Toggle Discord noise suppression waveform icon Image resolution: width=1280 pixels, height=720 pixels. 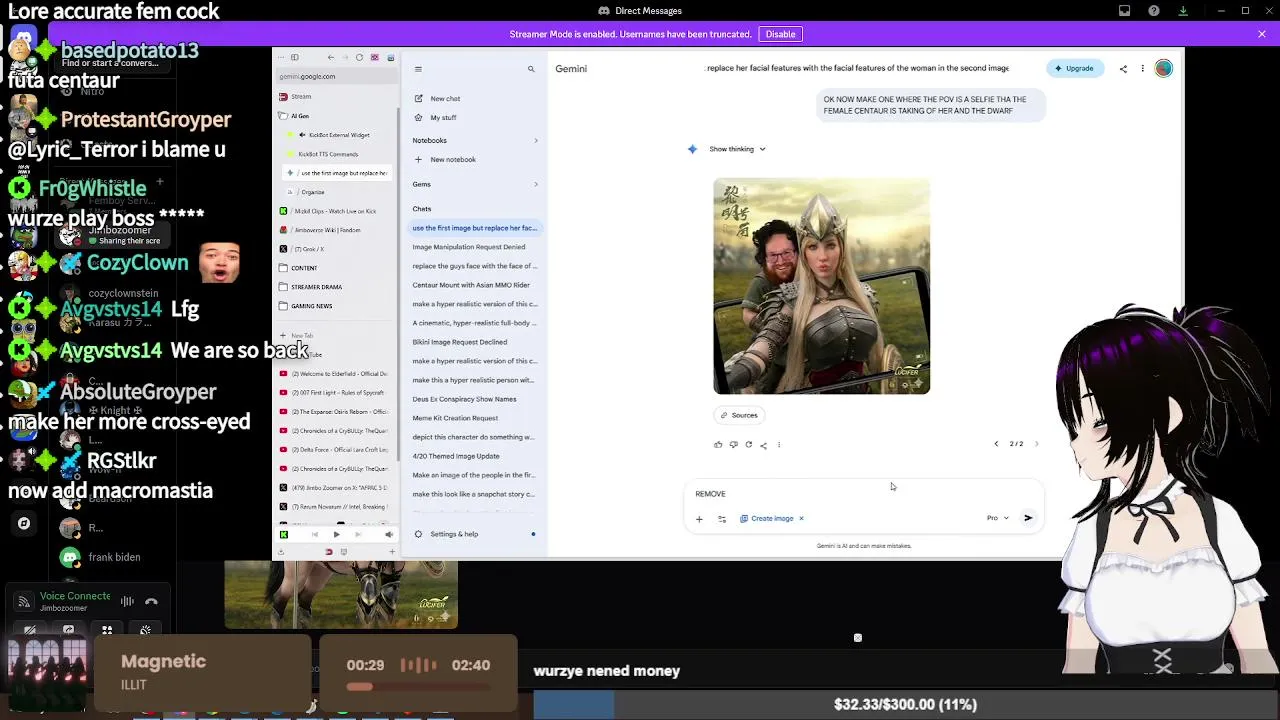pos(127,602)
